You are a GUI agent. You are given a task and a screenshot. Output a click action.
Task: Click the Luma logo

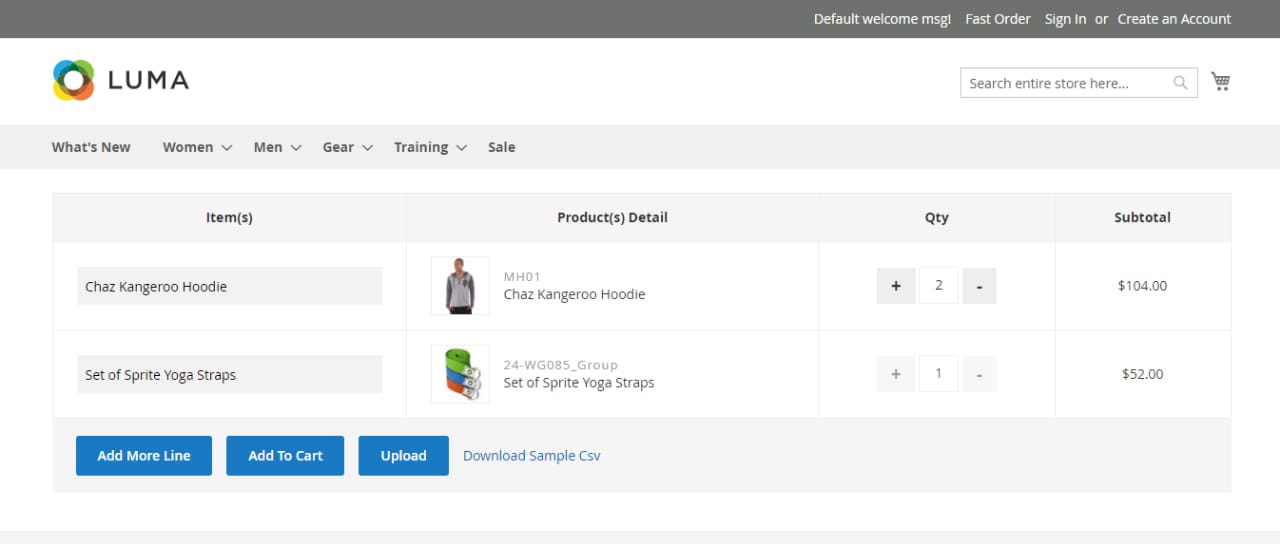point(121,80)
